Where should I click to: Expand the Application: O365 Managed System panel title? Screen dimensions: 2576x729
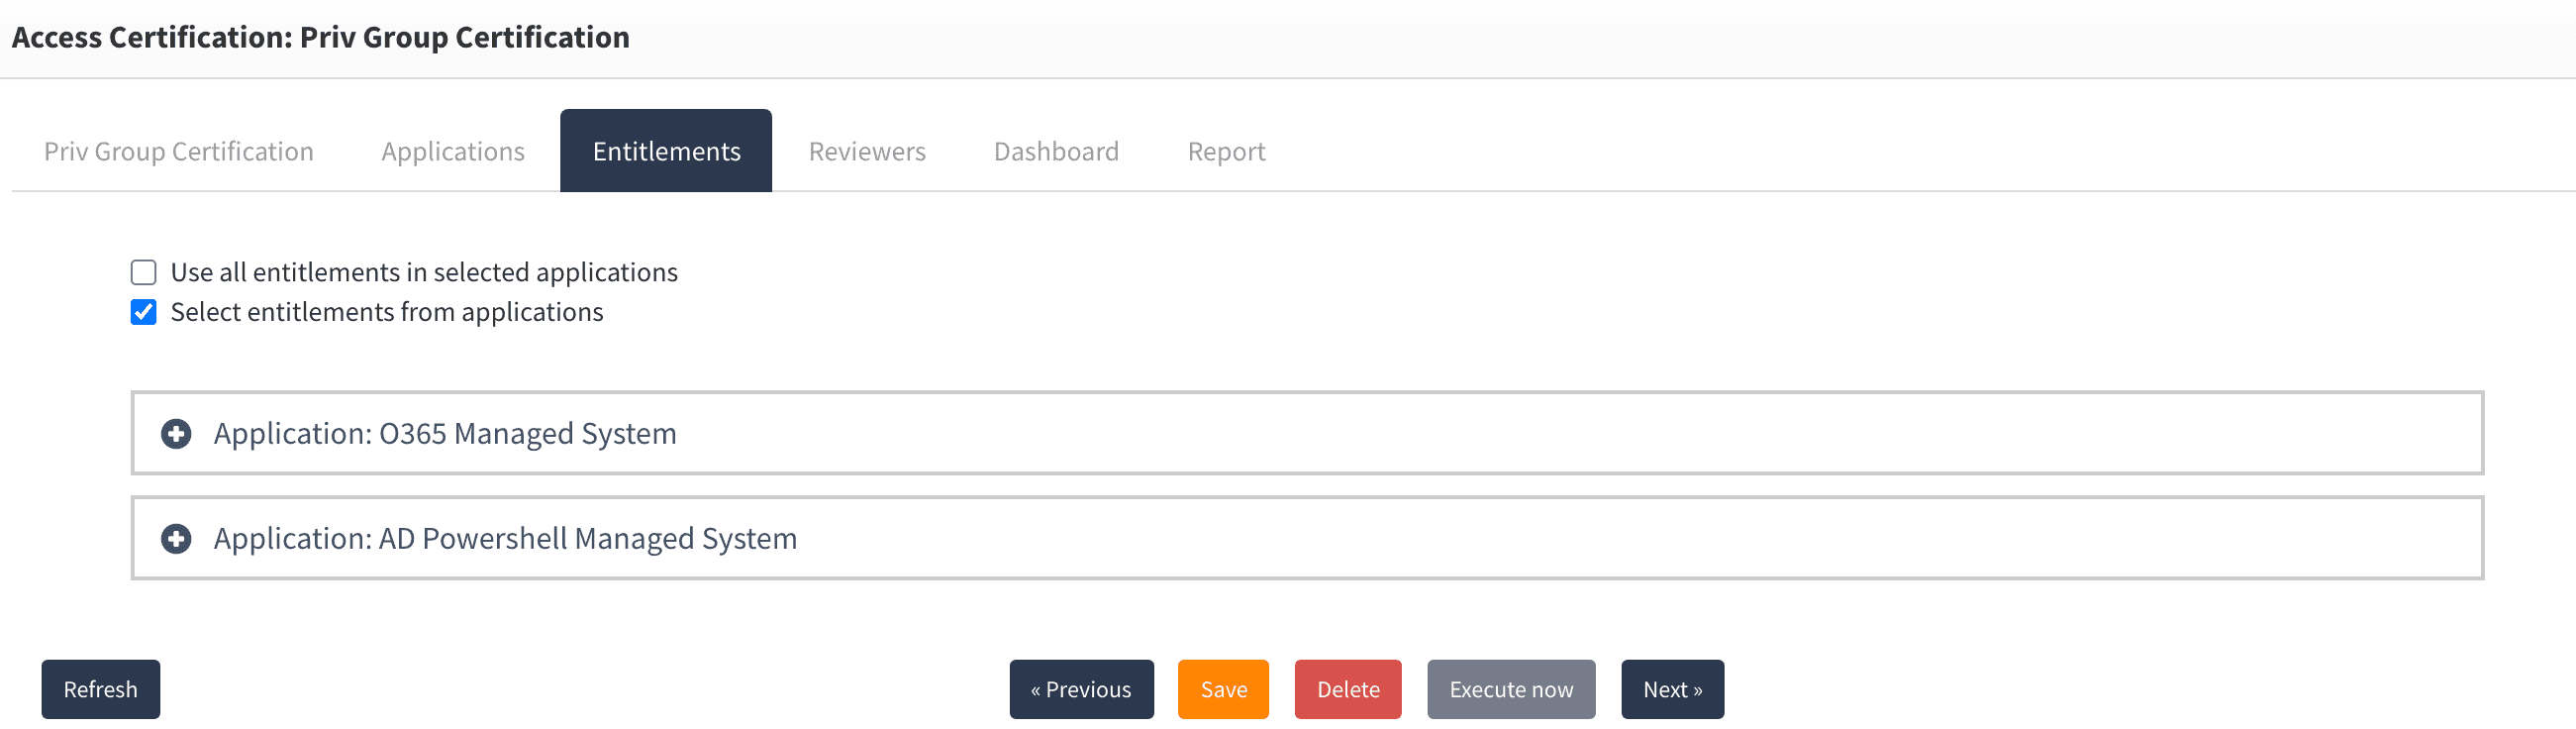point(445,434)
